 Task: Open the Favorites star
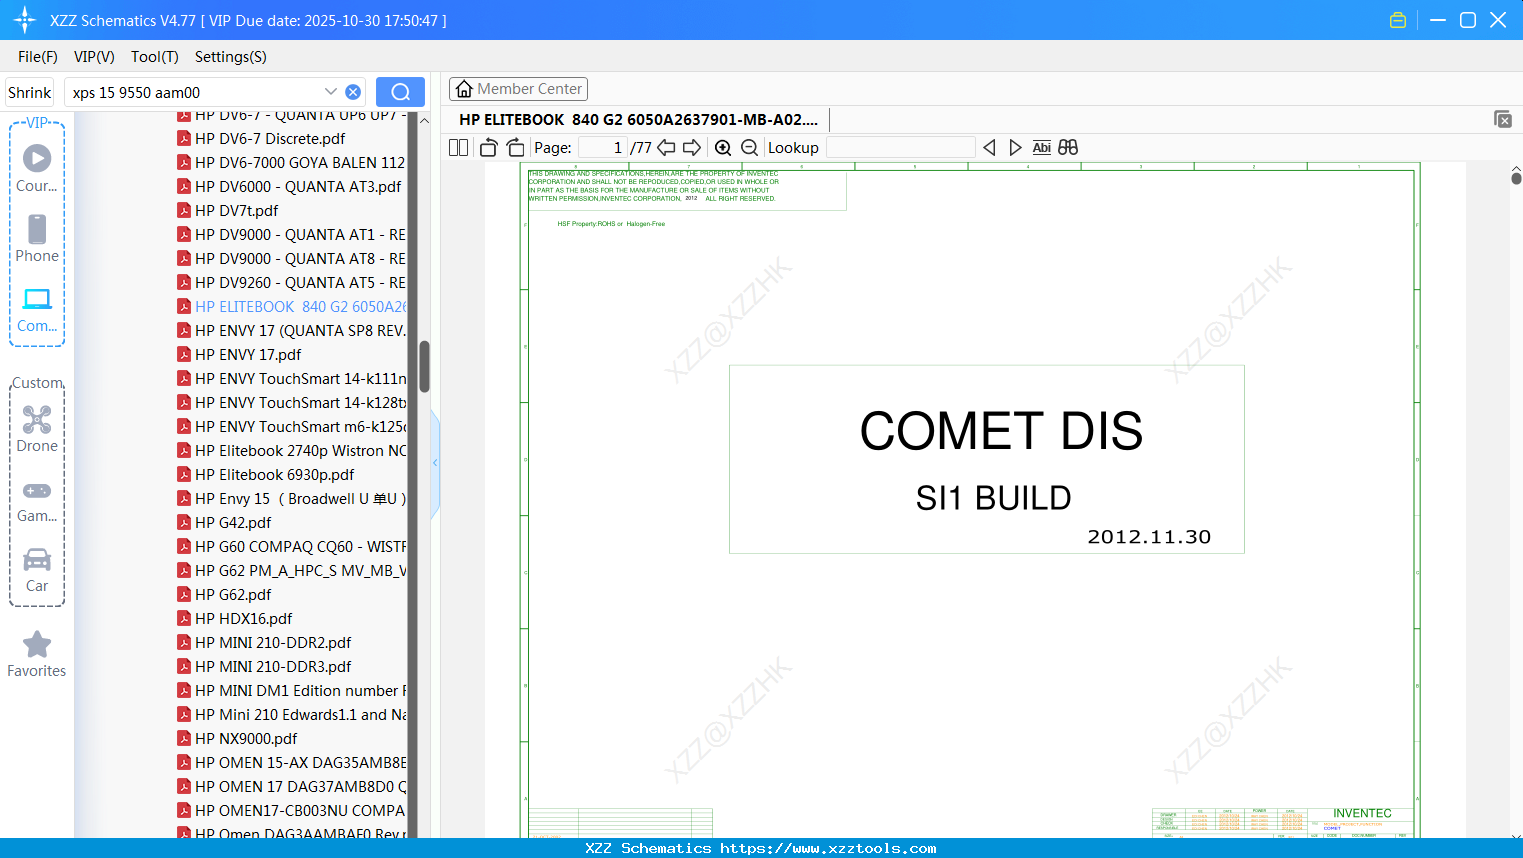[x=37, y=655]
